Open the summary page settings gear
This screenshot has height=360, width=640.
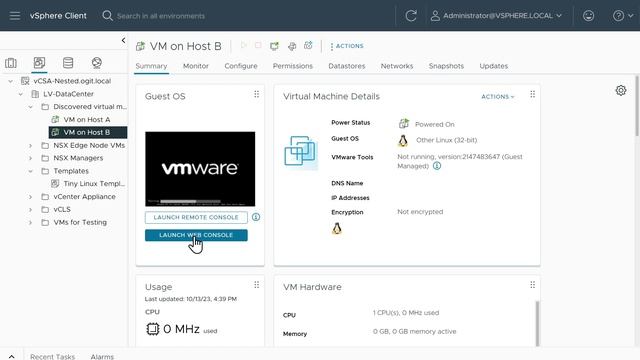click(x=621, y=90)
